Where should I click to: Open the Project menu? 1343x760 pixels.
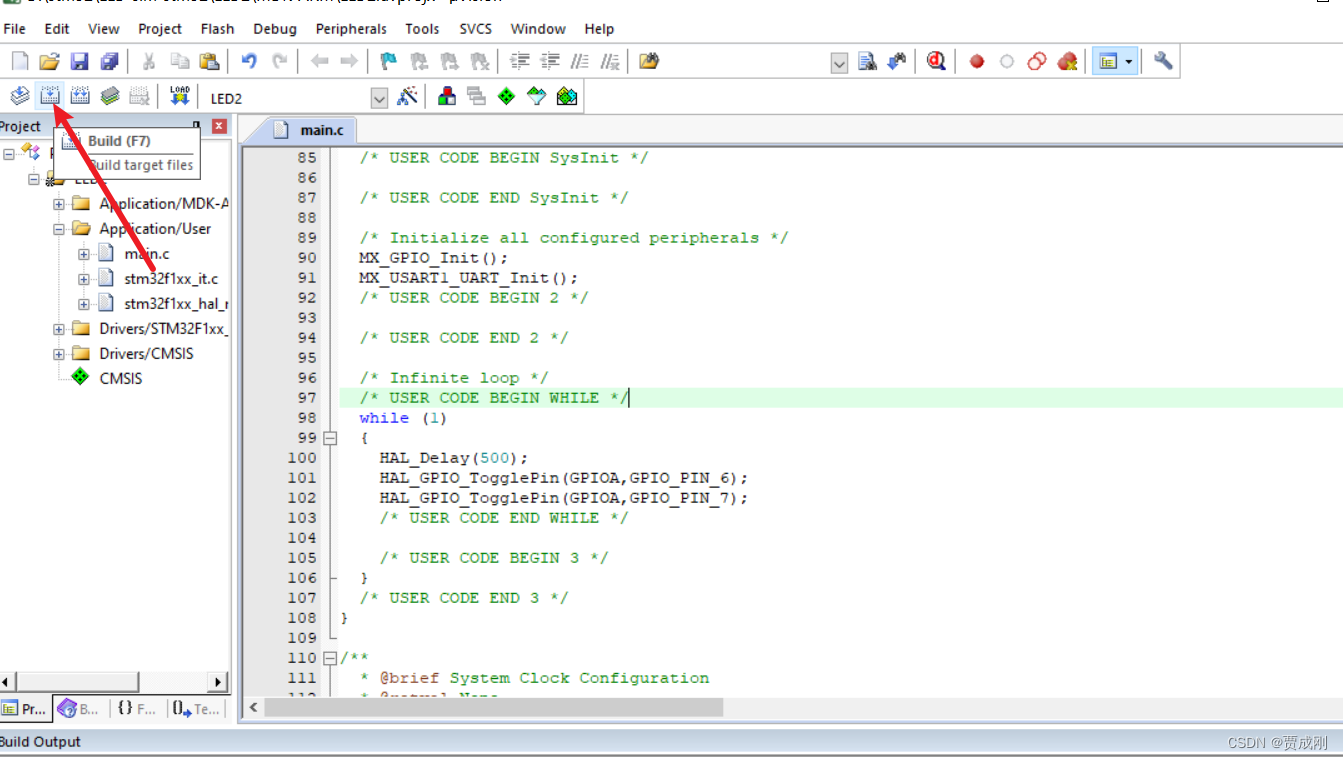[x=160, y=29]
